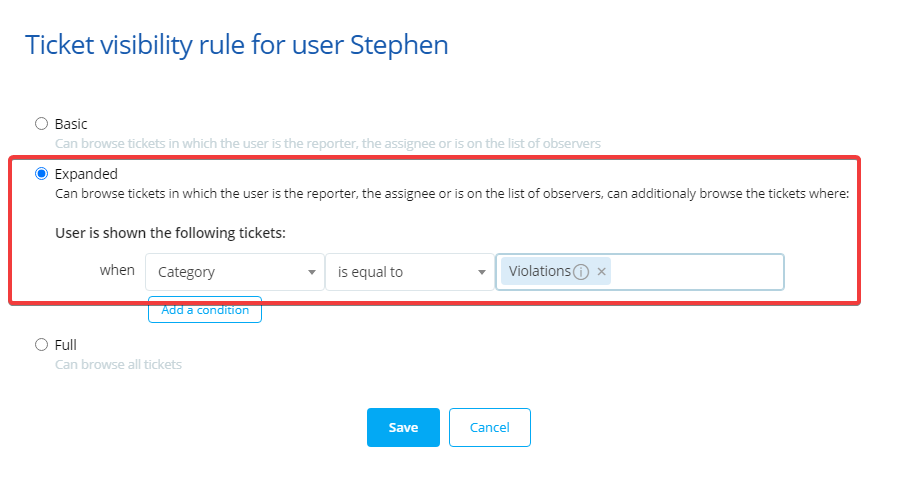Remove the Violations tag with its x
The width and height of the screenshot is (898, 482).
[x=601, y=272]
